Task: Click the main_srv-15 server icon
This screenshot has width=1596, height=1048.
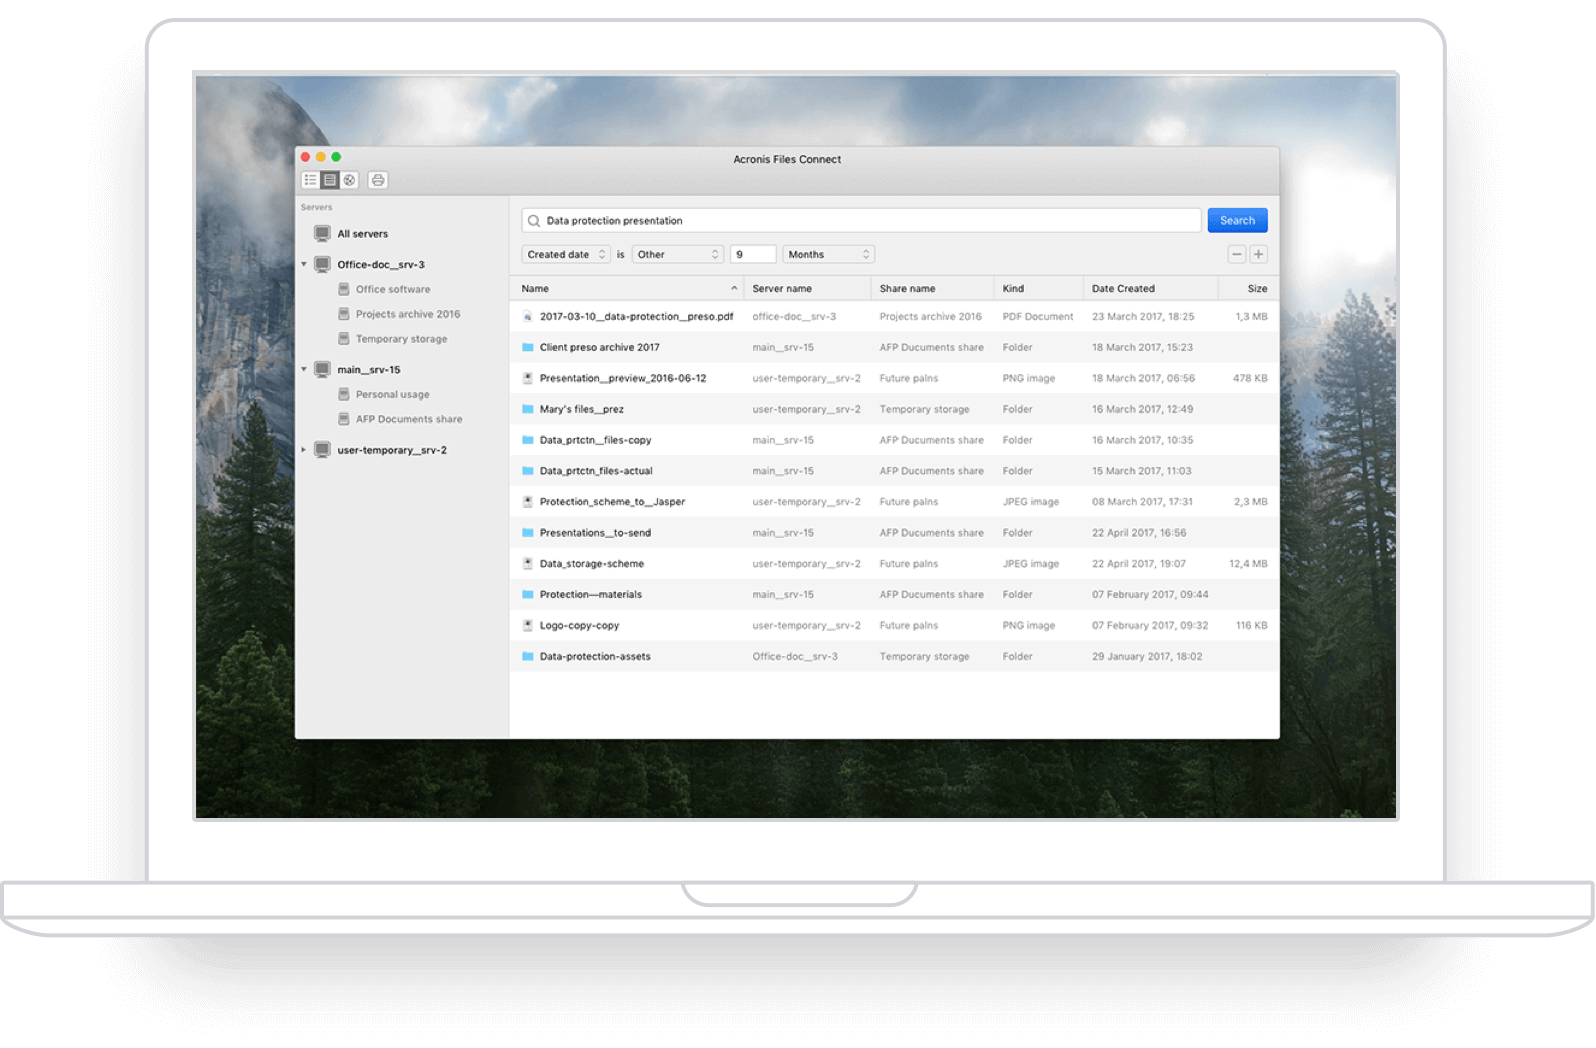Action: [x=322, y=369]
